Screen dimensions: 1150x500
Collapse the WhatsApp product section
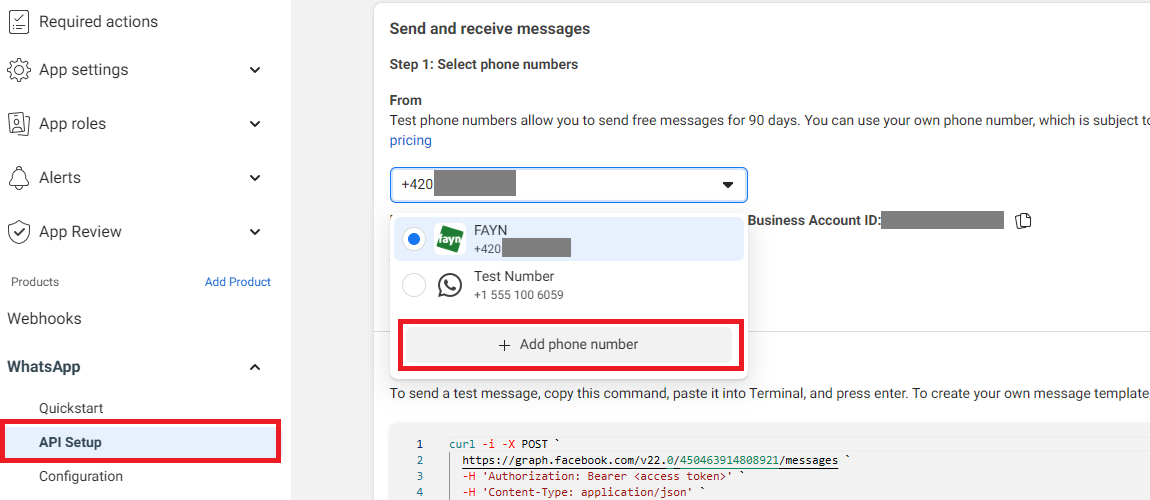click(255, 367)
